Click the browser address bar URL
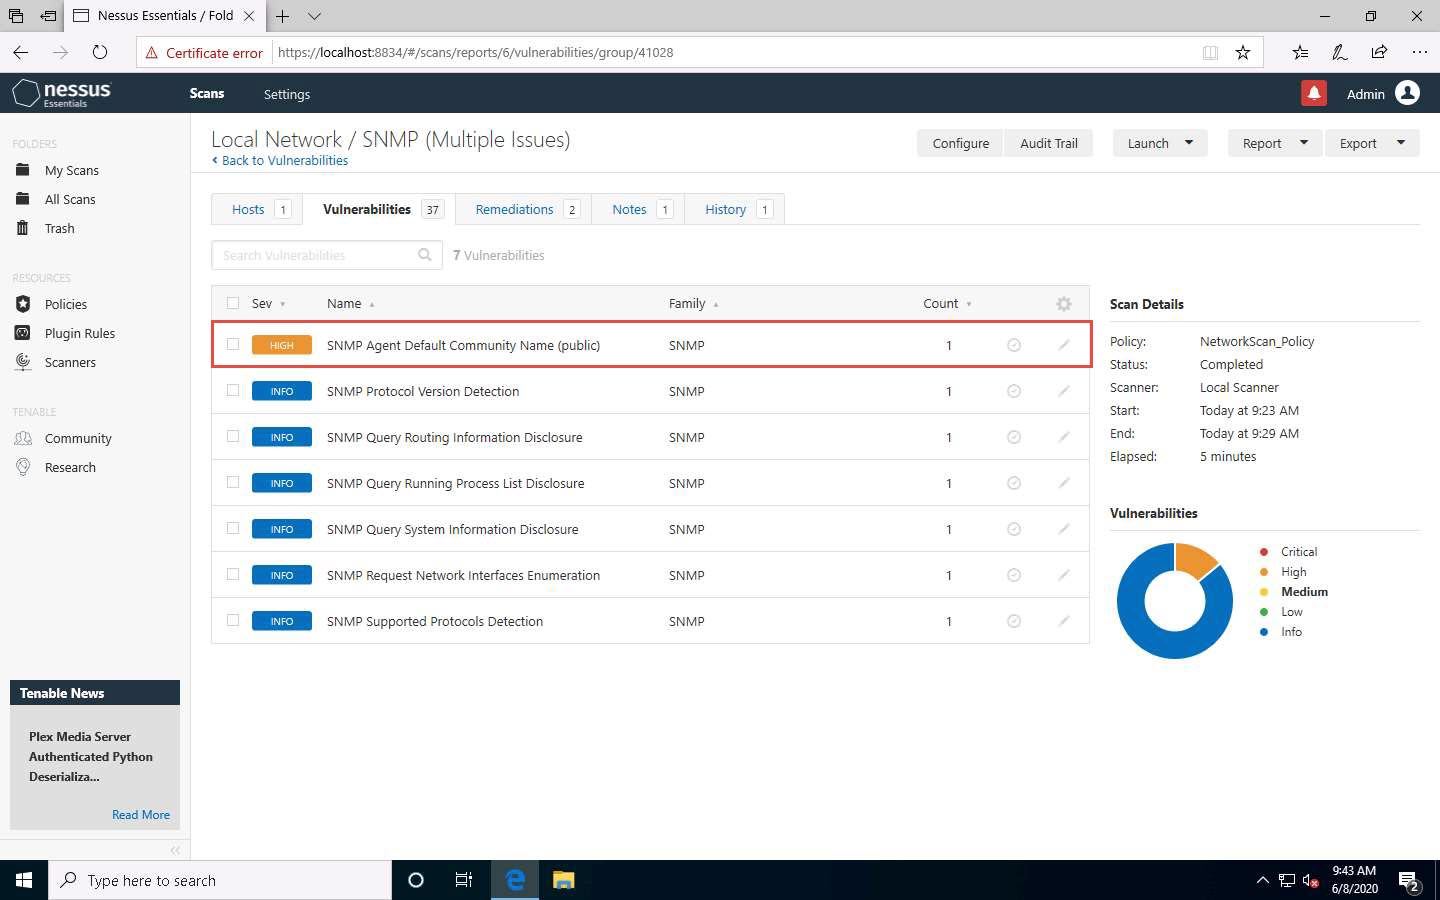The width and height of the screenshot is (1440, 900). click(475, 52)
